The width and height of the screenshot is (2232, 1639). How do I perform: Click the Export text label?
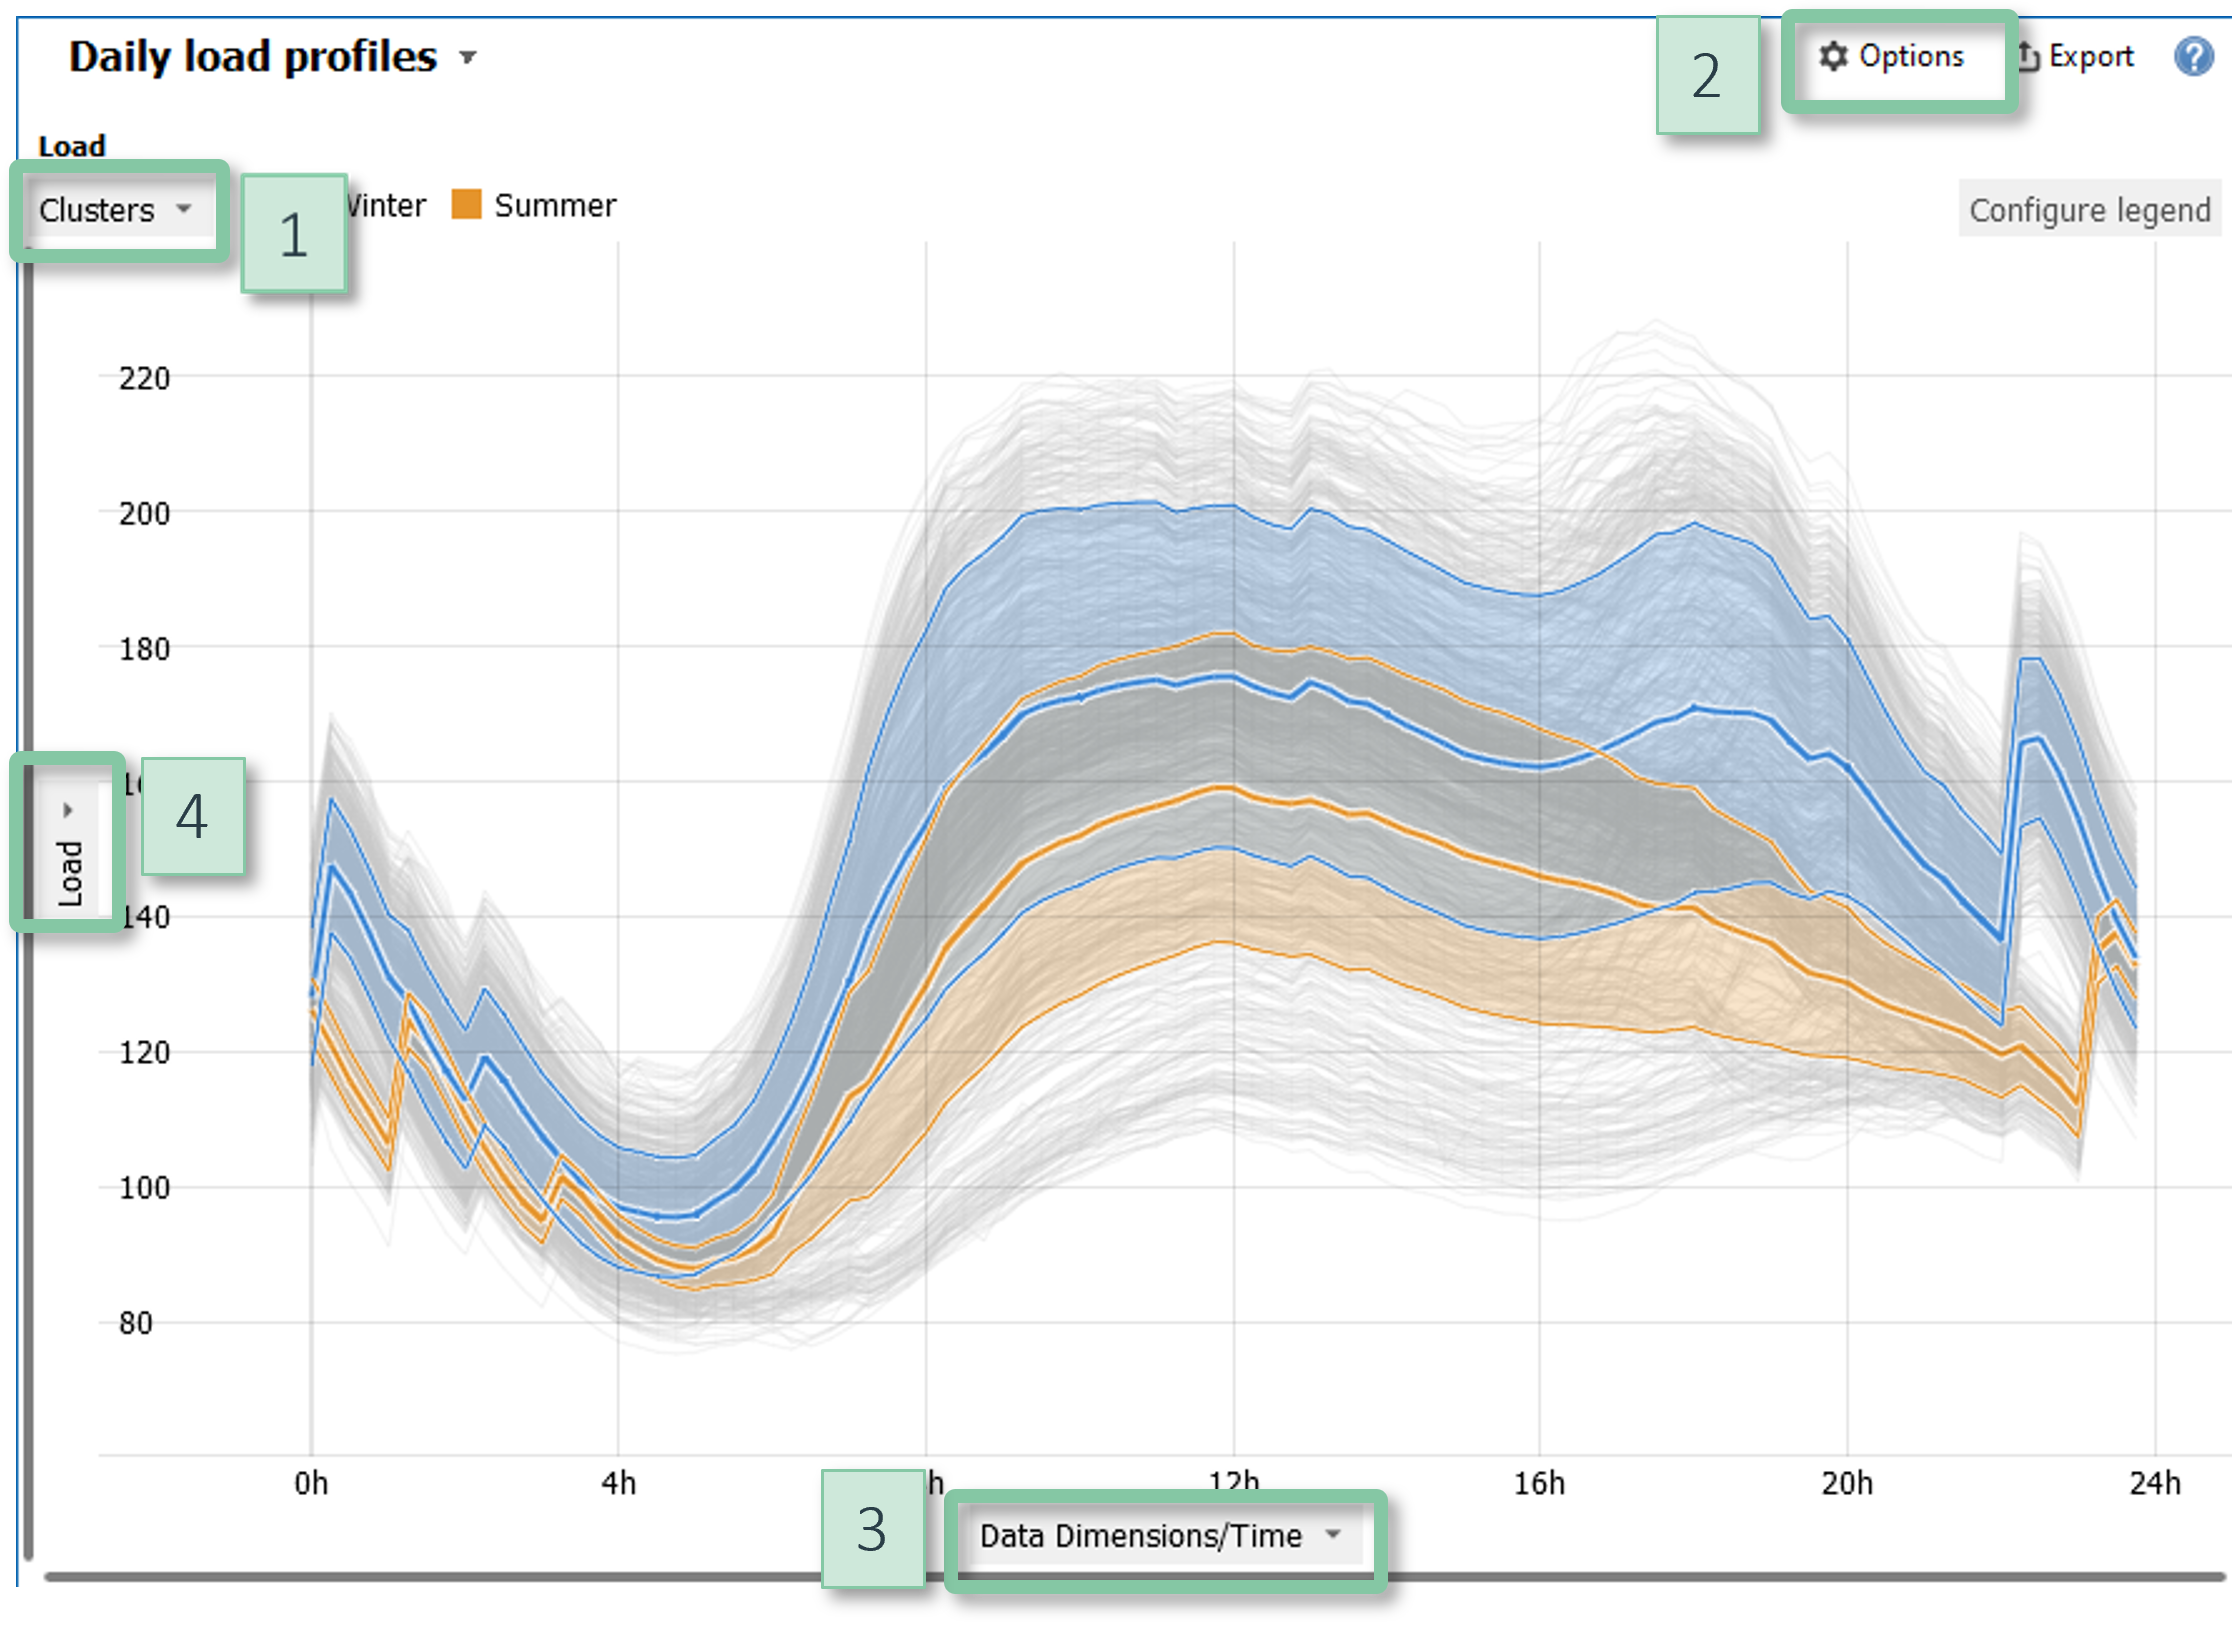click(2091, 57)
